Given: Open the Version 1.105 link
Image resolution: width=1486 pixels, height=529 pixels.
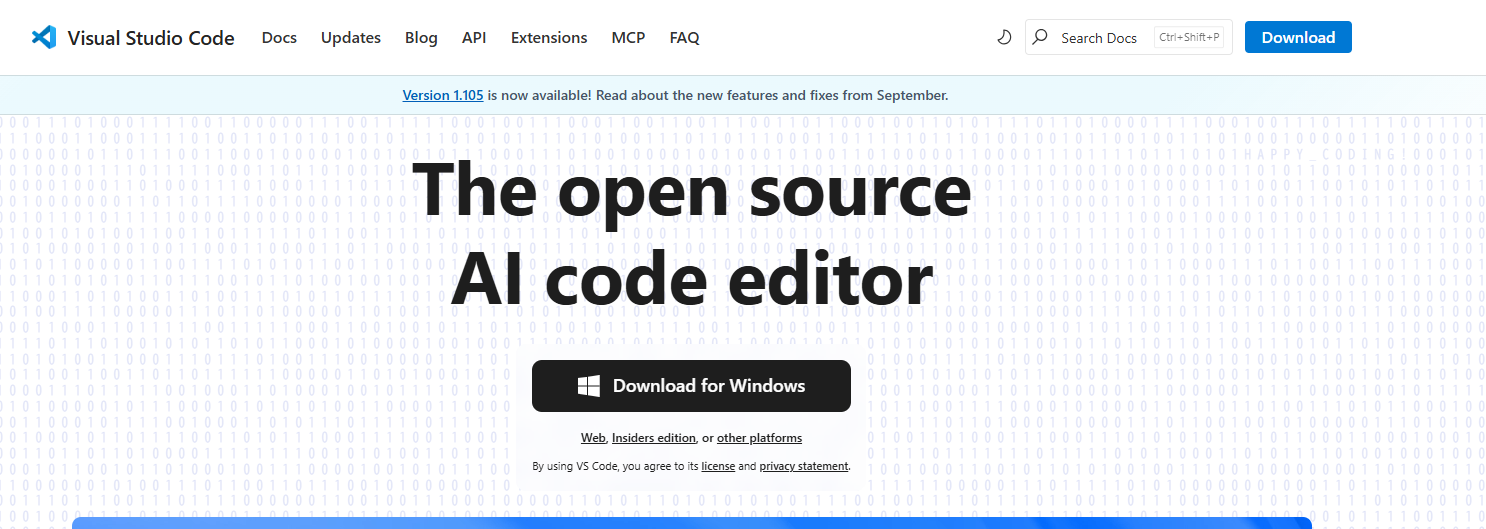Looking at the screenshot, I should pos(443,96).
